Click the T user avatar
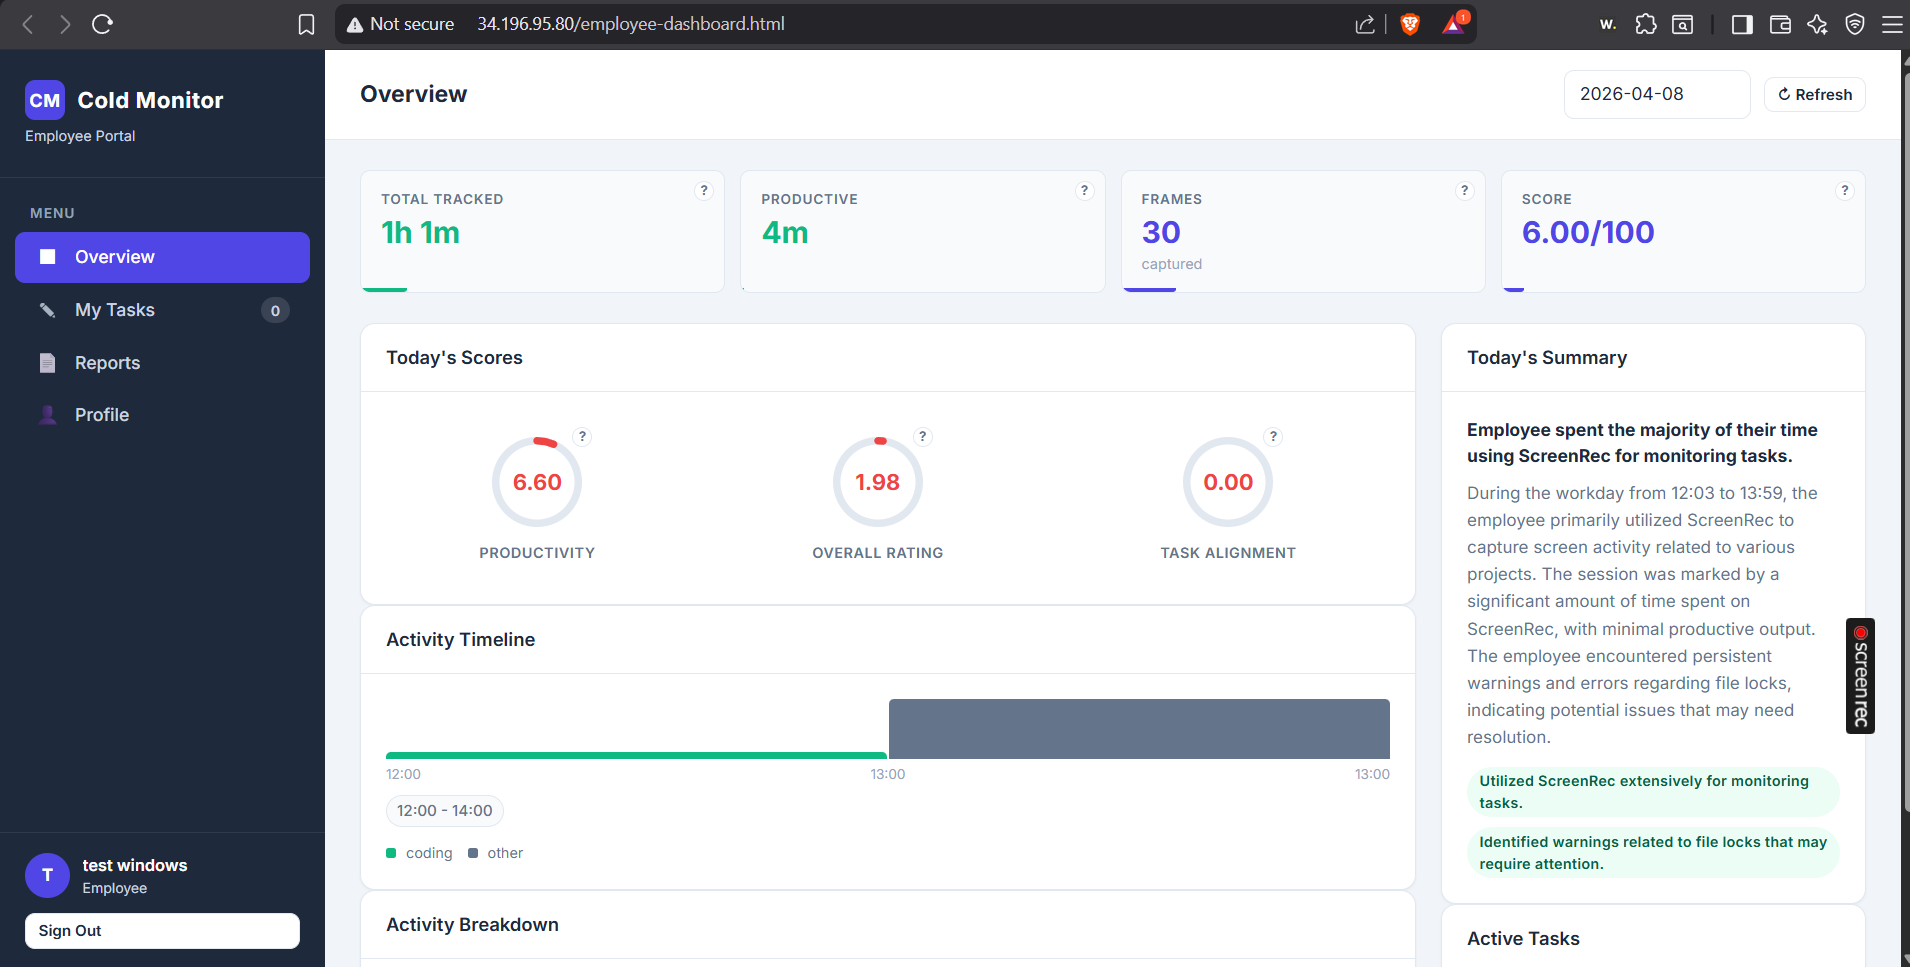 pyautogui.click(x=47, y=875)
